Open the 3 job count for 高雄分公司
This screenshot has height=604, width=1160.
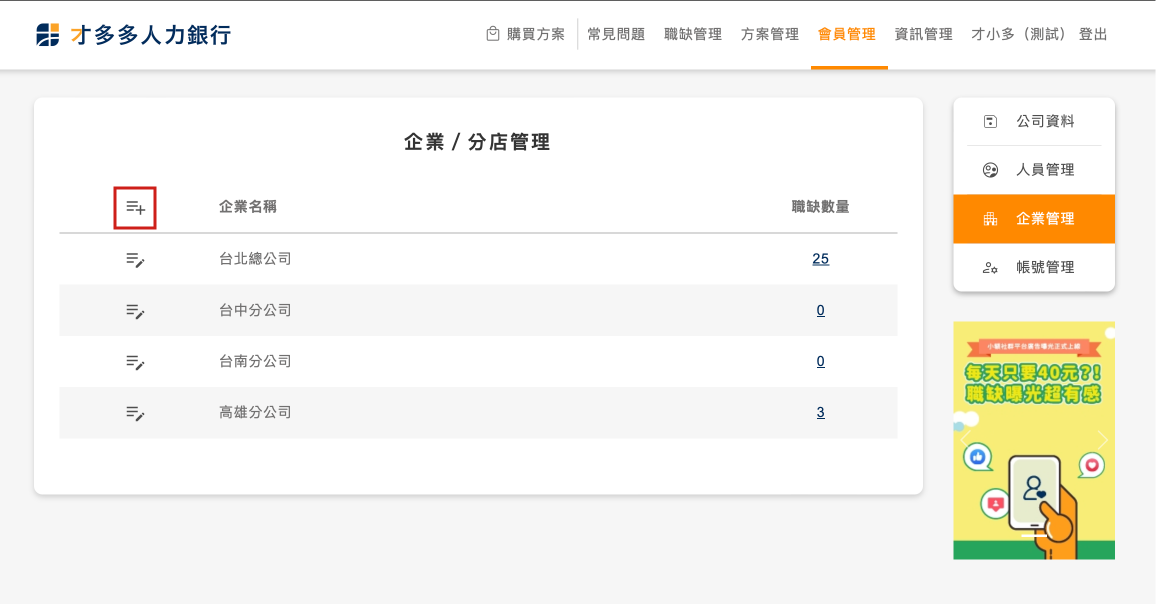[x=820, y=413]
